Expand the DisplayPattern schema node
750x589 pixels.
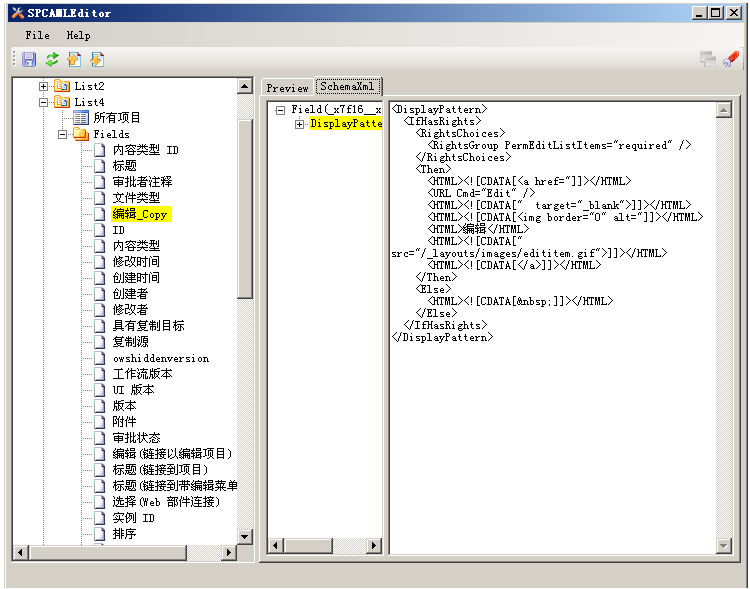coord(299,124)
